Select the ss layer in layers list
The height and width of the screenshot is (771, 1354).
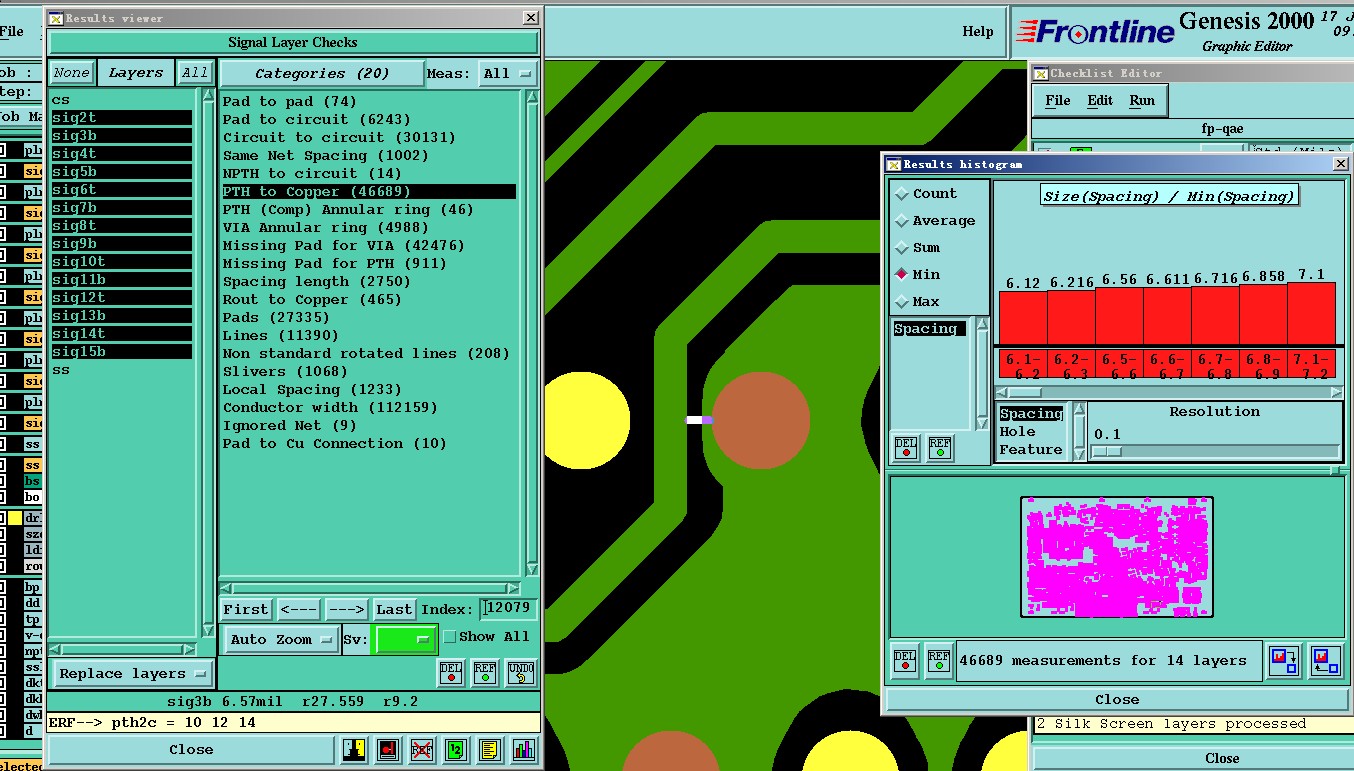[x=61, y=370]
